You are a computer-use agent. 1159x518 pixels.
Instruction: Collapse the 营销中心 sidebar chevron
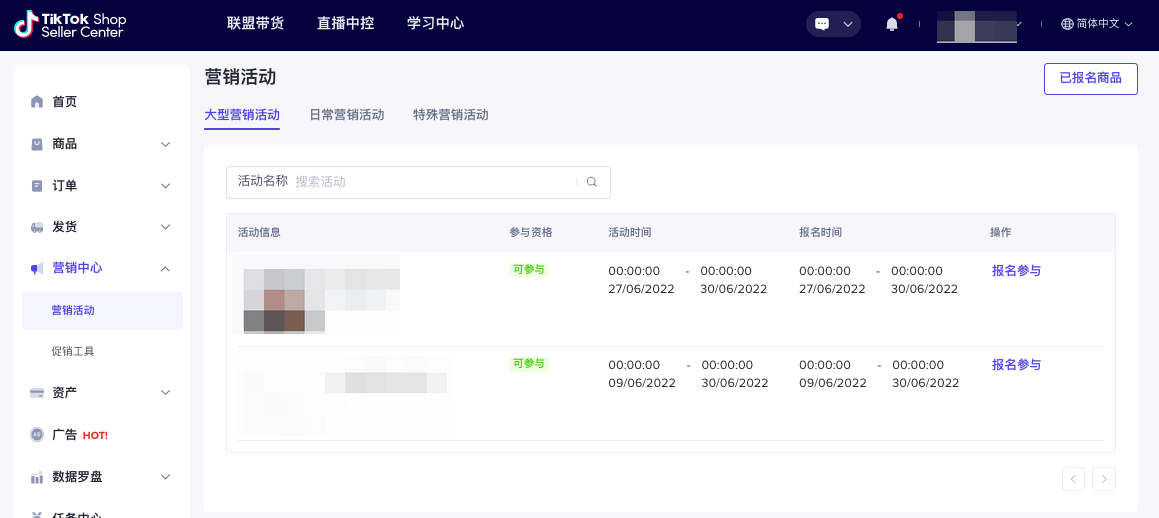tap(166, 268)
